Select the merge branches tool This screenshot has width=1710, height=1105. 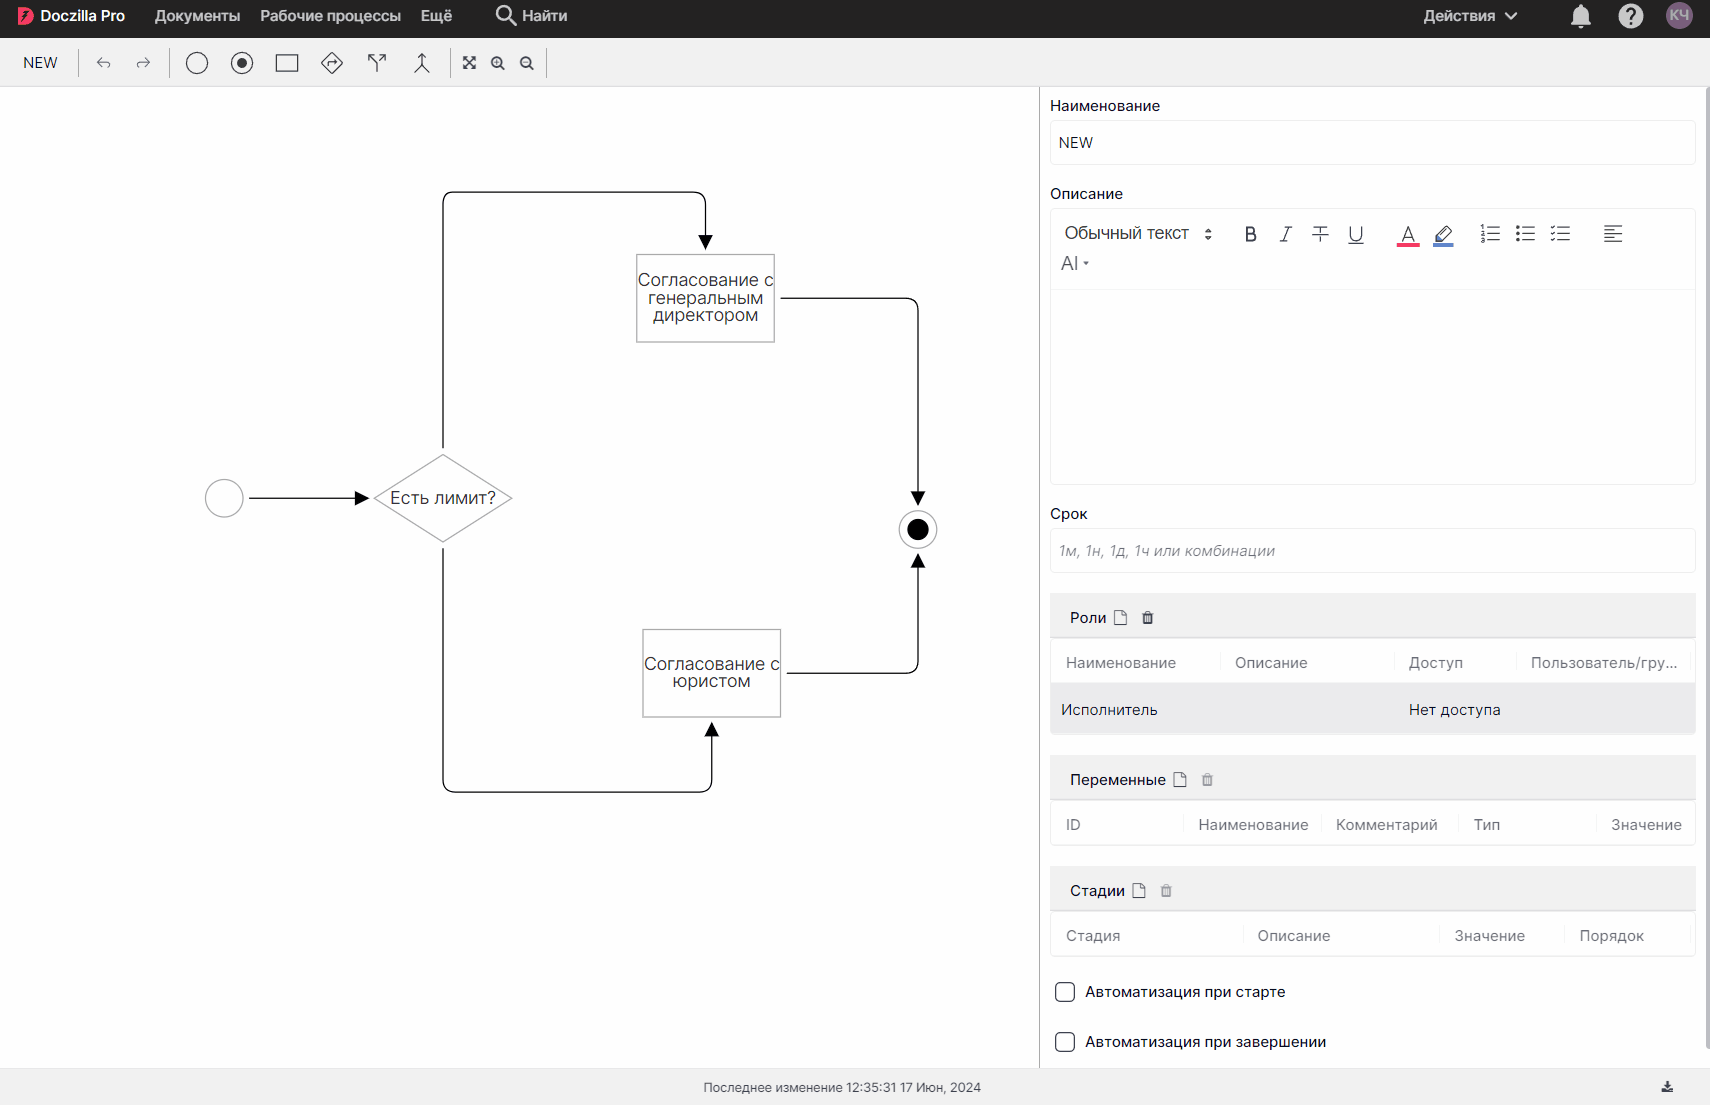click(x=422, y=63)
